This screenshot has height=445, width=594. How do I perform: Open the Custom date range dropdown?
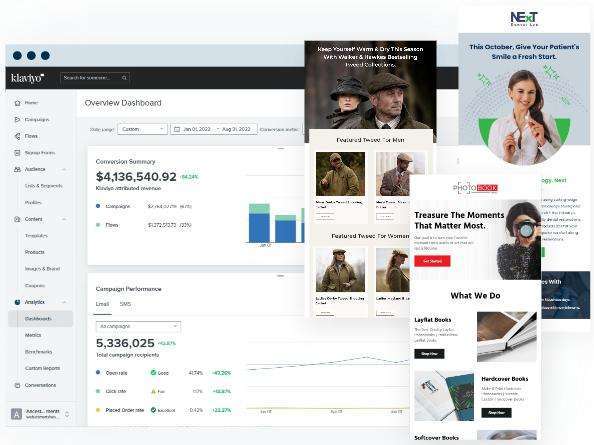[142, 129]
